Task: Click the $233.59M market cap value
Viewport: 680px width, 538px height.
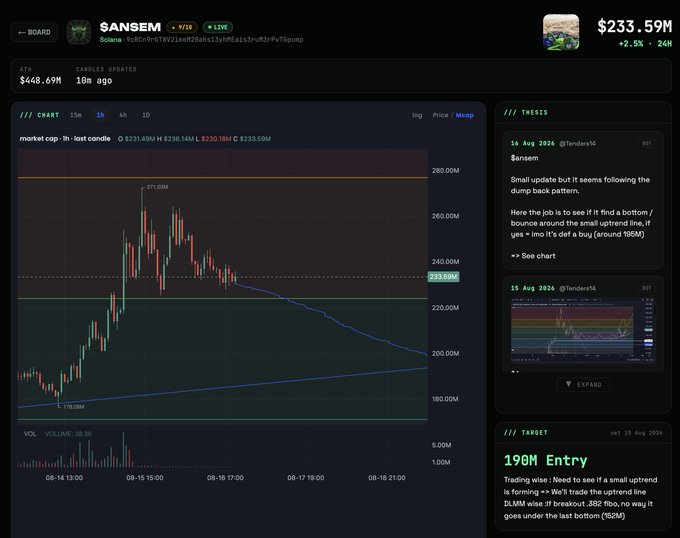Action: [x=634, y=27]
